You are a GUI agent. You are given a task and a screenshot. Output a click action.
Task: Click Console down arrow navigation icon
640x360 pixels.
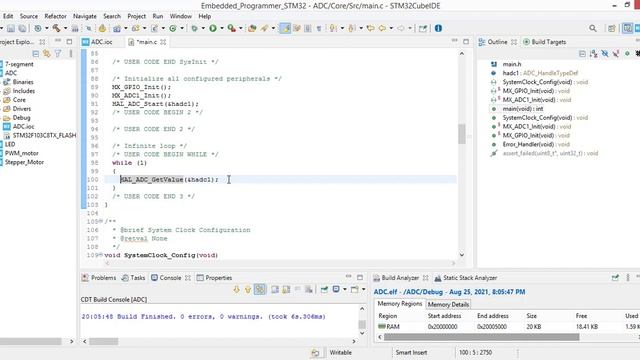click(x=236, y=289)
